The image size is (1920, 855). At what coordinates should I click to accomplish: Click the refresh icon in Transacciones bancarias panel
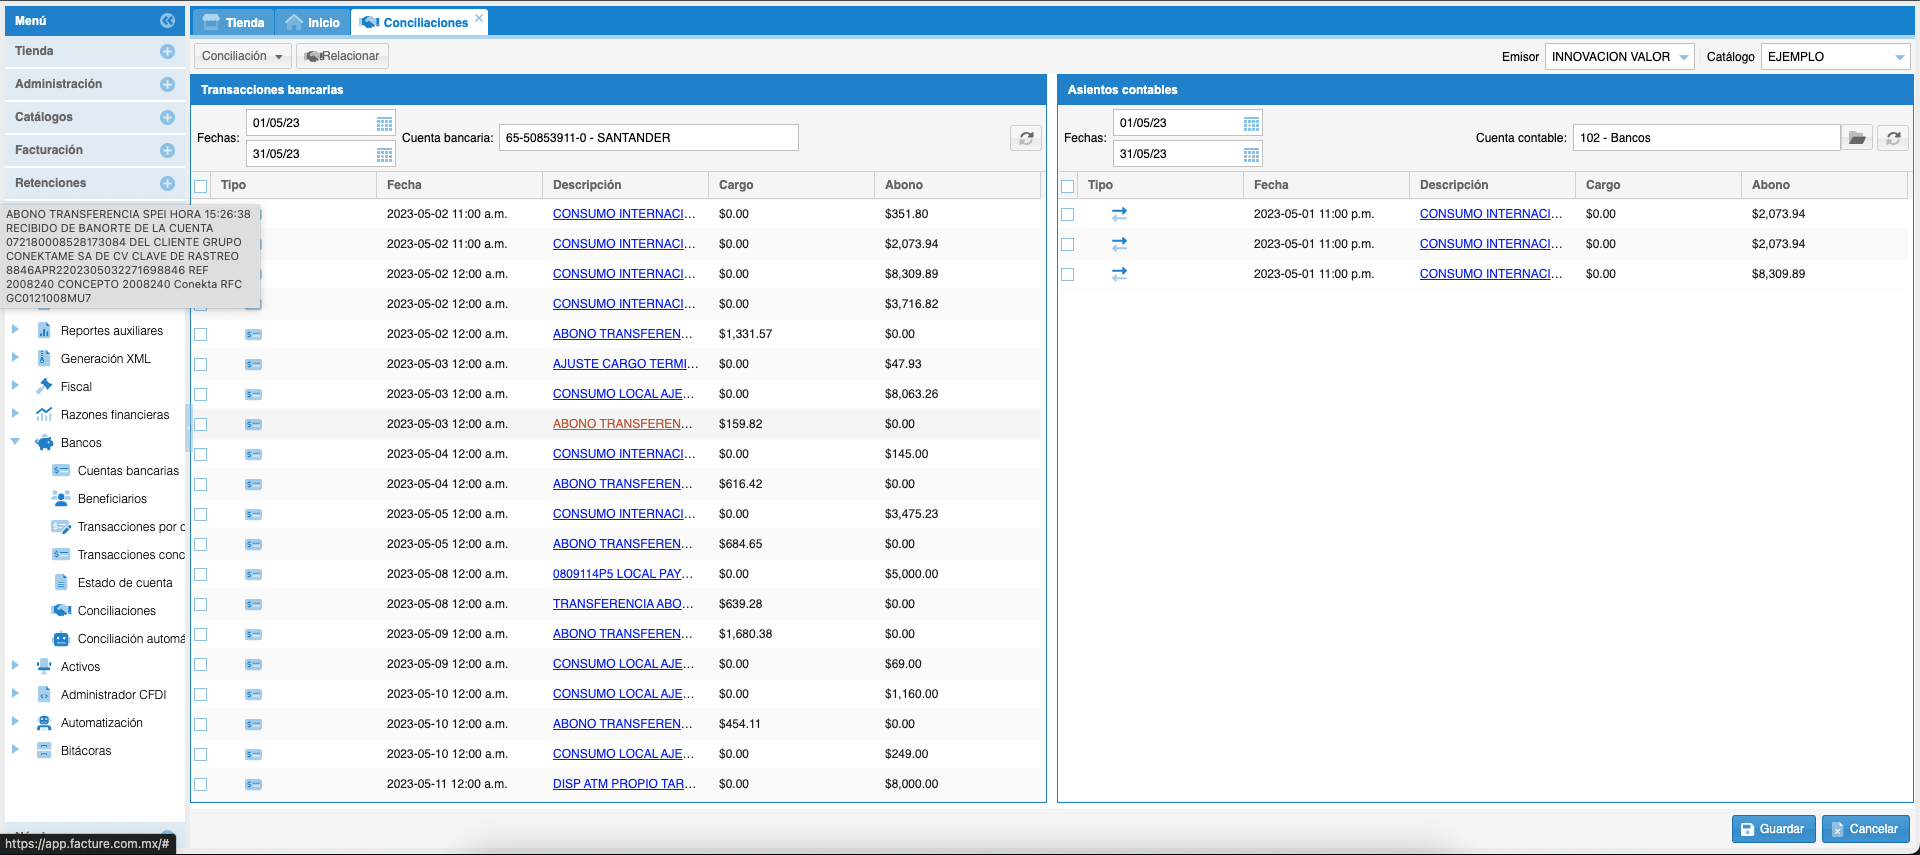coord(1026,138)
